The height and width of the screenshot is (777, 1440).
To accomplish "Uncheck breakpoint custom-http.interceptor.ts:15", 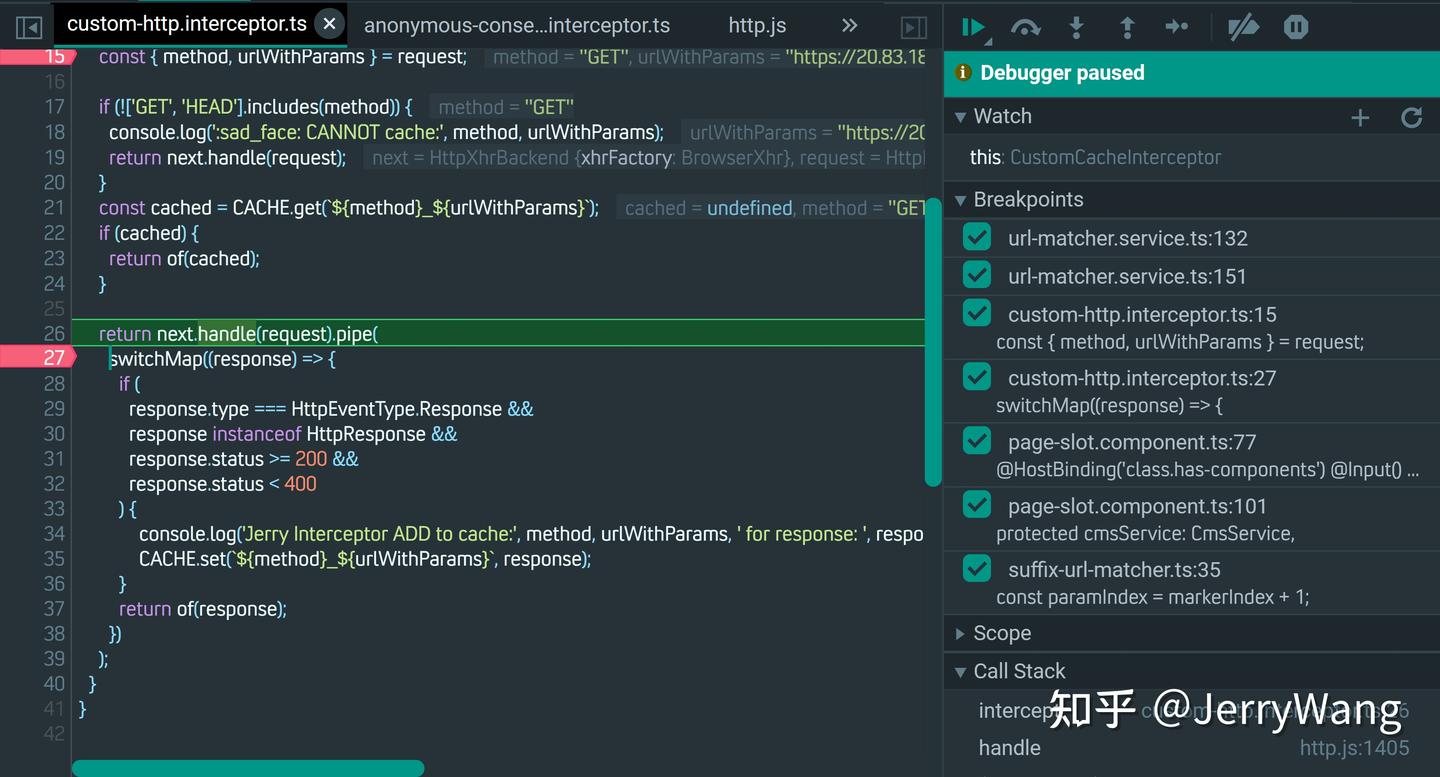I will (x=977, y=313).
